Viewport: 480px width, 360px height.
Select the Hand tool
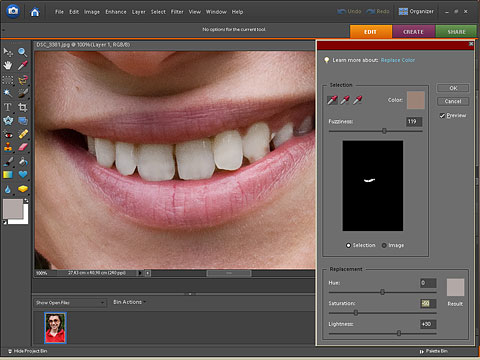coord(8,65)
